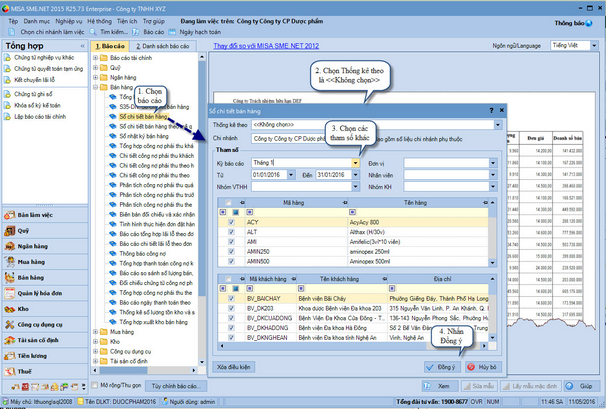Expand the Mua hàng report folder

point(95,332)
